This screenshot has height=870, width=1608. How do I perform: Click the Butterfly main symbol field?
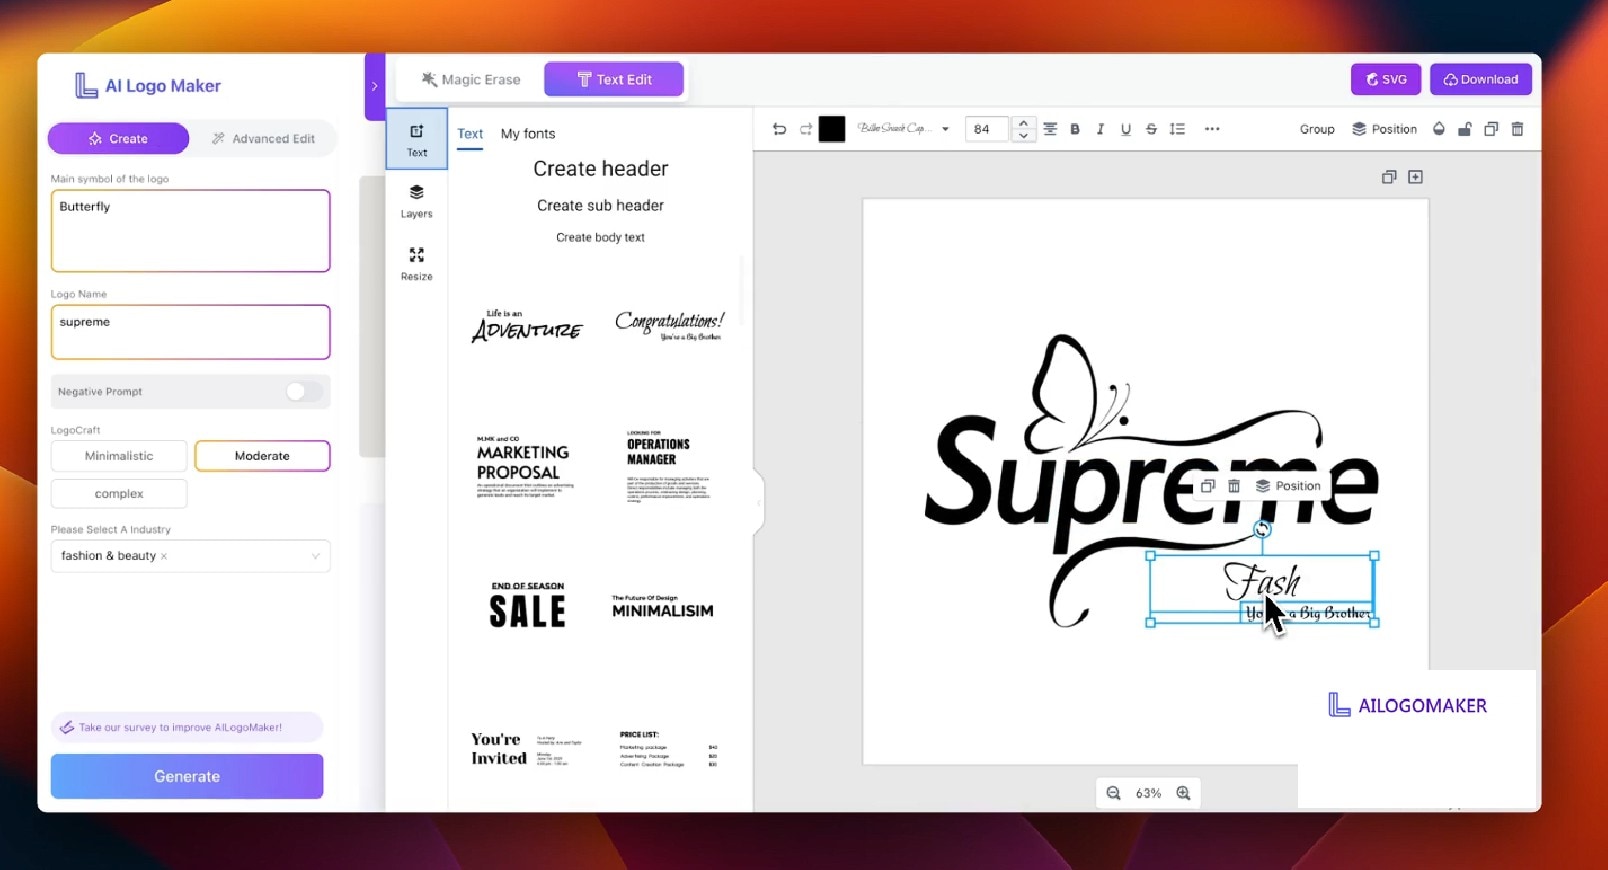tap(190, 231)
